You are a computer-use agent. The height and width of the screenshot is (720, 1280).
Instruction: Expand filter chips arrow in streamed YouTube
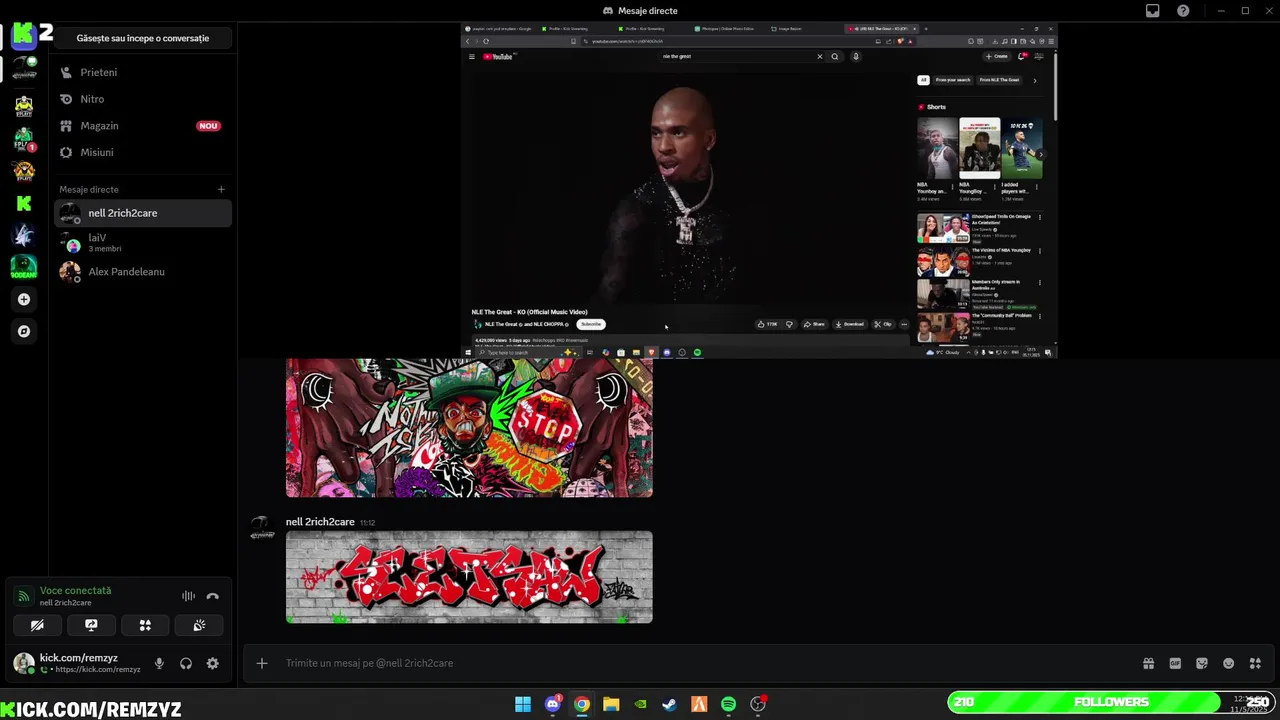1035,80
